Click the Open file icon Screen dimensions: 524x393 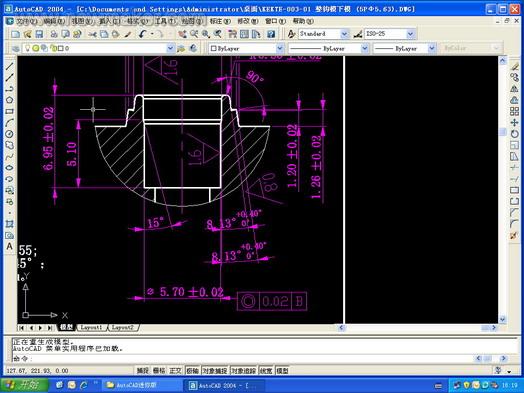point(27,34)
